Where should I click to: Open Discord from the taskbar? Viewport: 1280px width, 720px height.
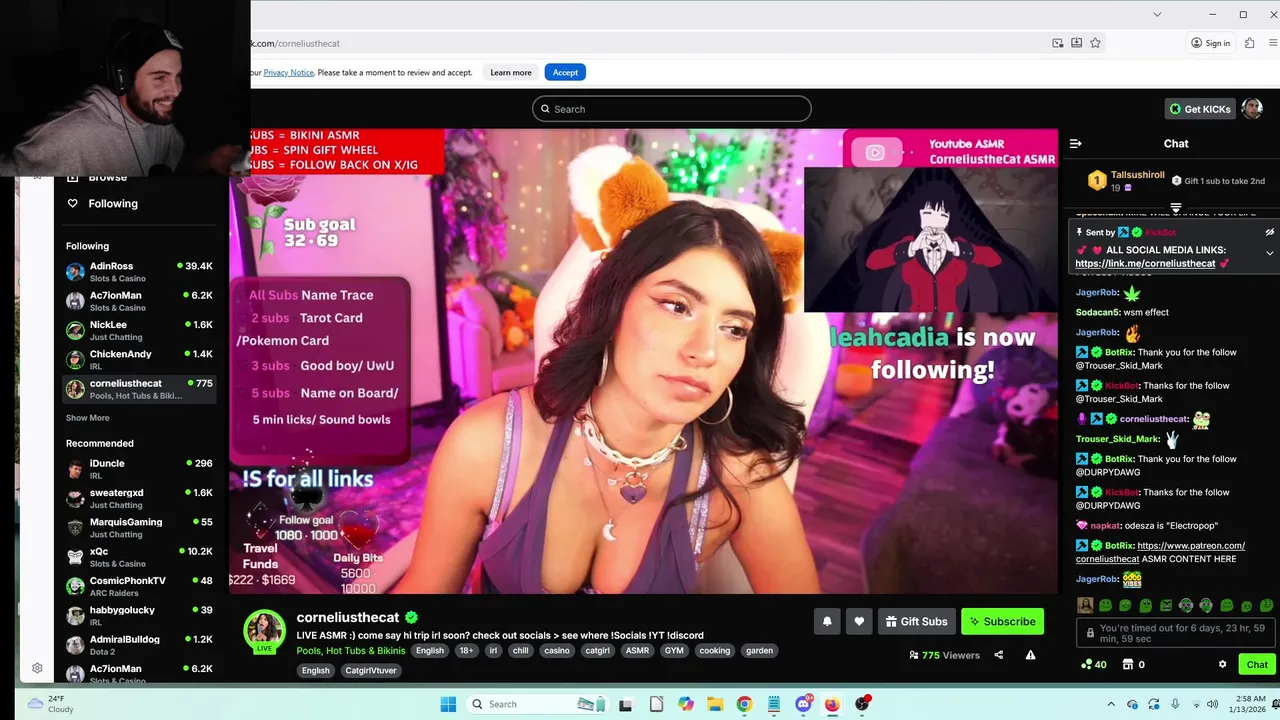(803, 704)
